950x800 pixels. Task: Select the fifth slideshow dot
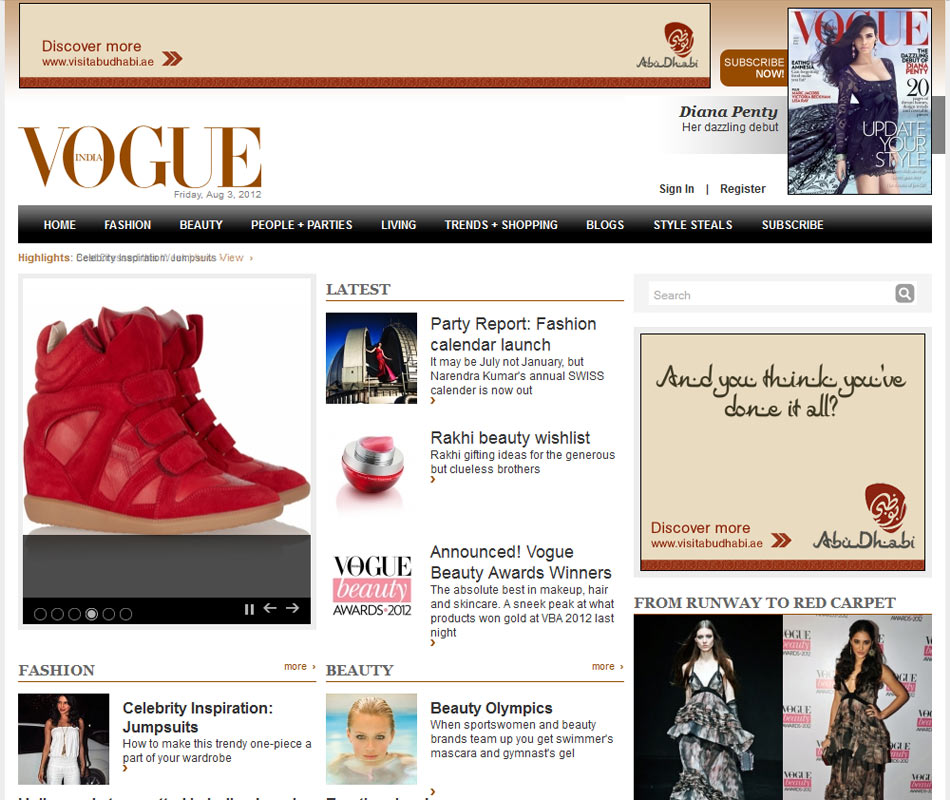[109, 614]
